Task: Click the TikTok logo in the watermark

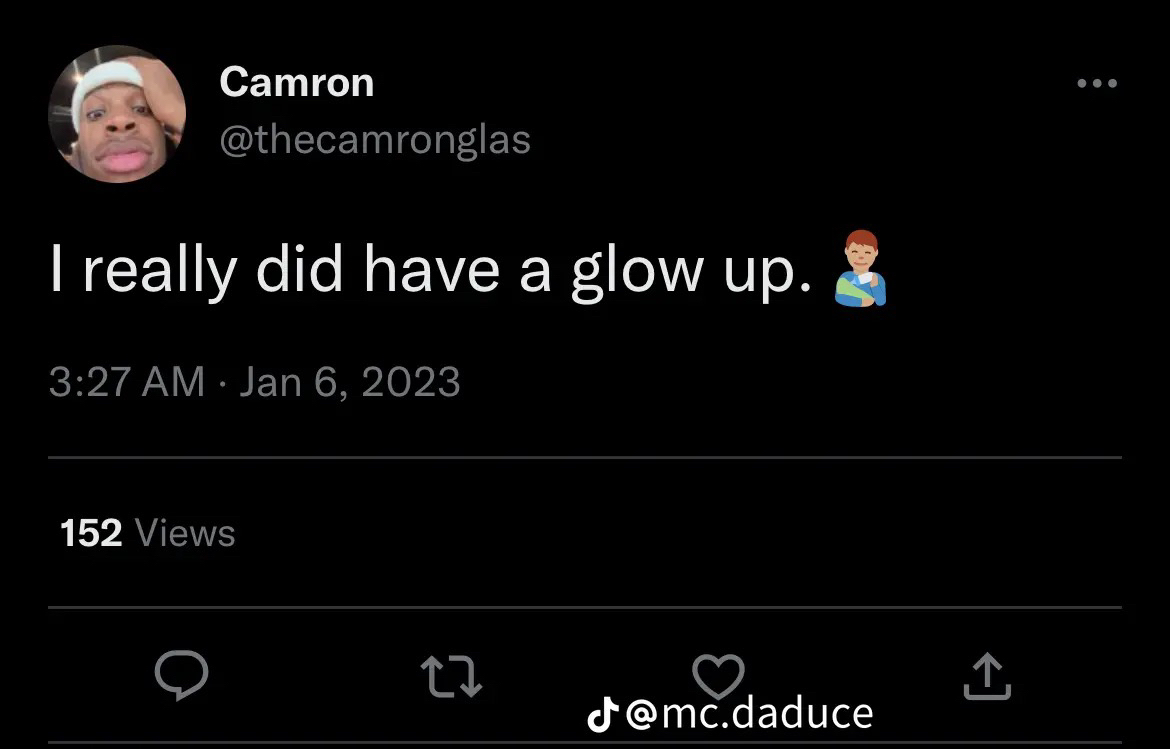Action: point(601,713)
